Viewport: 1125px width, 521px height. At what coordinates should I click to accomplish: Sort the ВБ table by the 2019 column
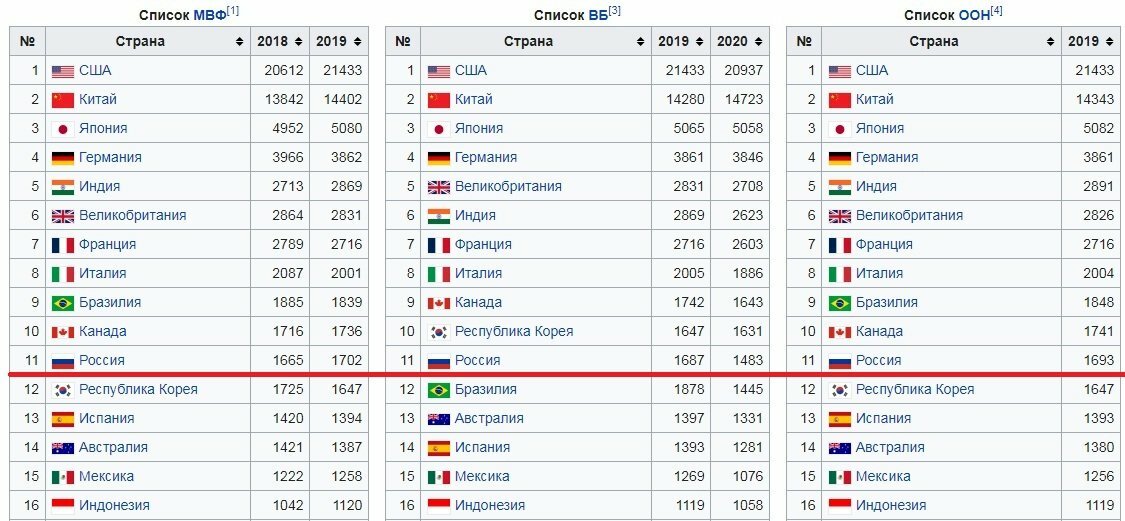(699, 42)
